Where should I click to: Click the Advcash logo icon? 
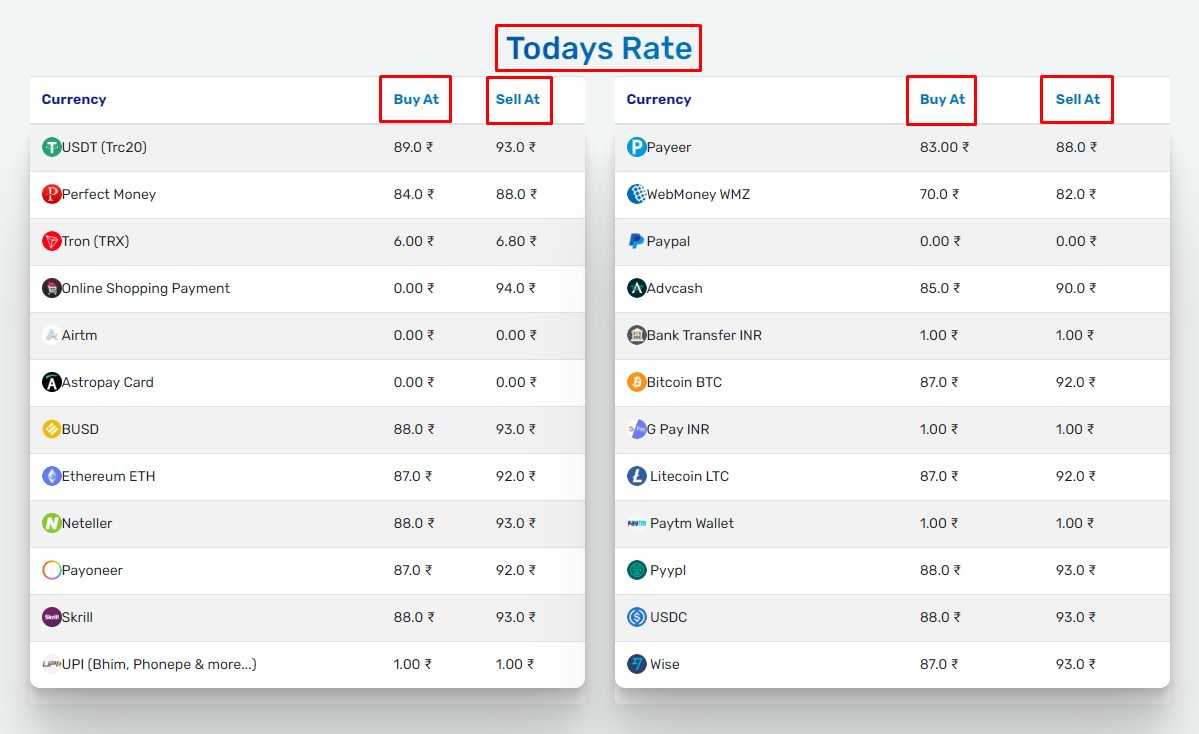click(636, 288)
